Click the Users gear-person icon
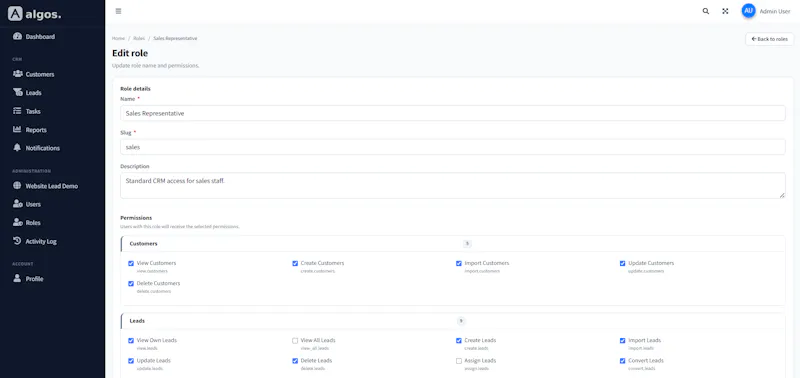The width and height of the screenshot is (800, 378). point(17,204)
